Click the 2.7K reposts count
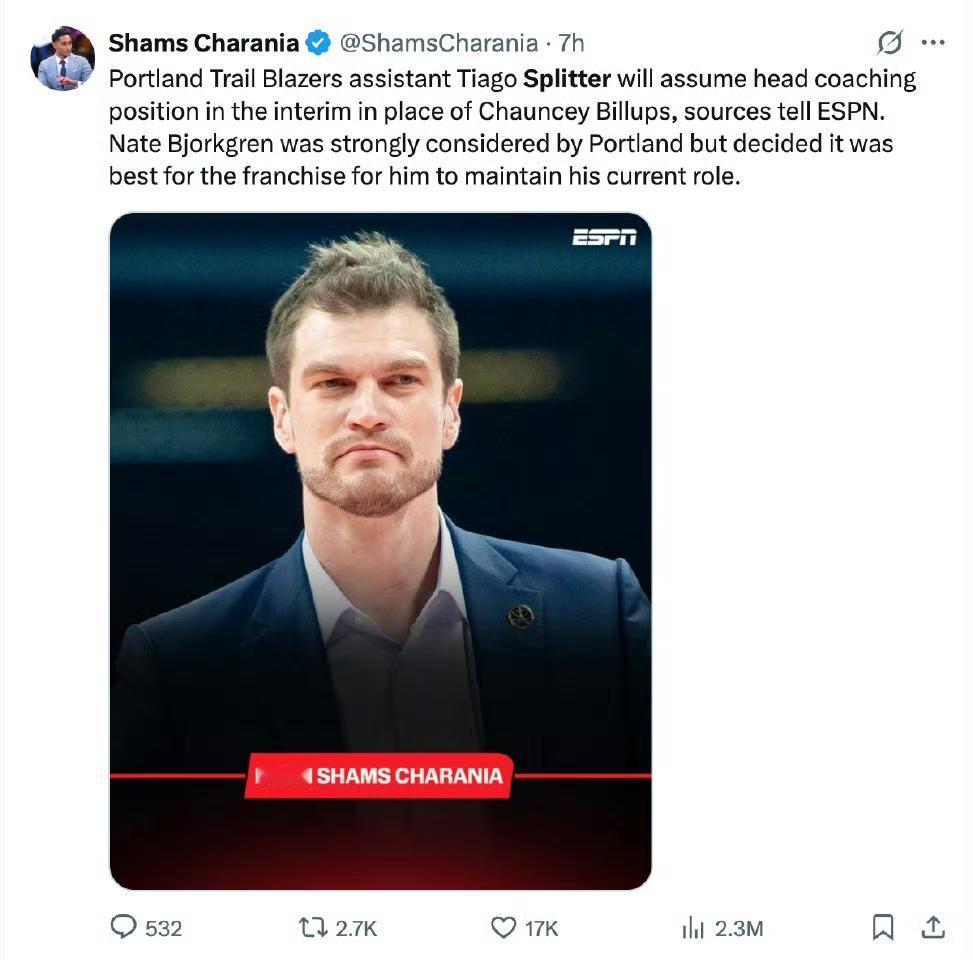This screenshot has width=973, height=960. (x=356, y=928)
